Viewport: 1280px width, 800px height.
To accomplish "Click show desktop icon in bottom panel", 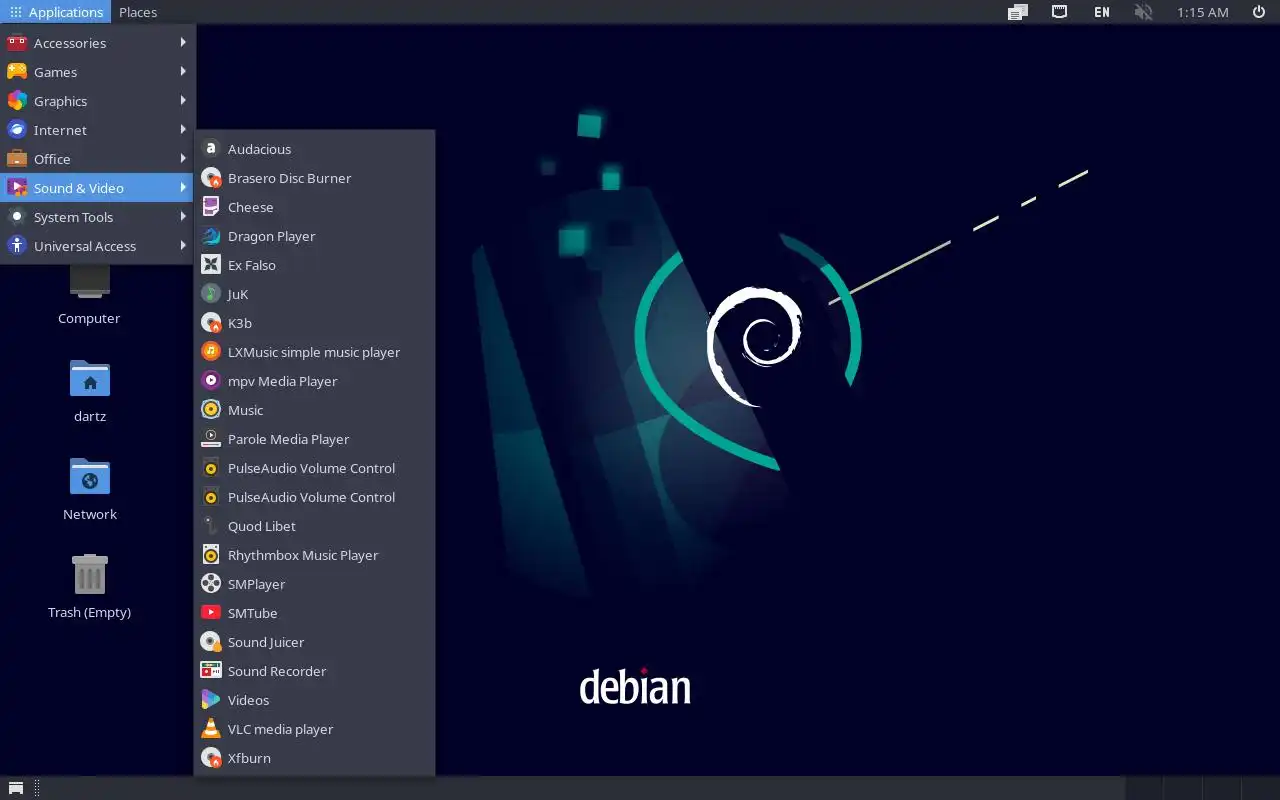I will point(16,789).
